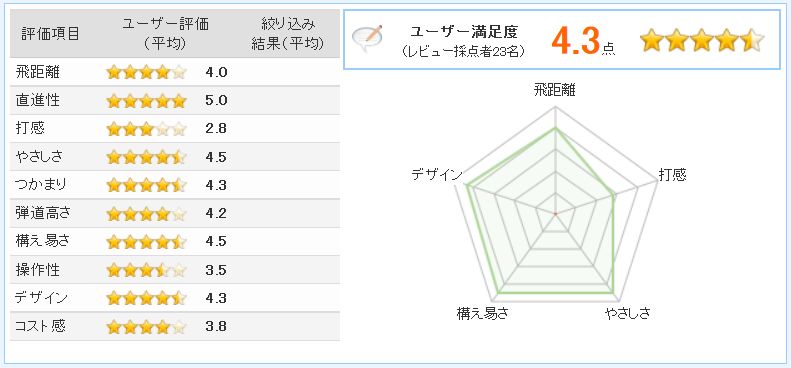Click the review pencil speech bubble icon

(367, 39)
